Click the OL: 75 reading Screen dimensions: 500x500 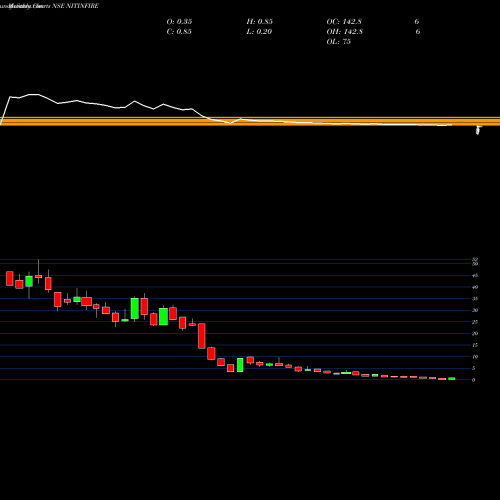[339, 42]
